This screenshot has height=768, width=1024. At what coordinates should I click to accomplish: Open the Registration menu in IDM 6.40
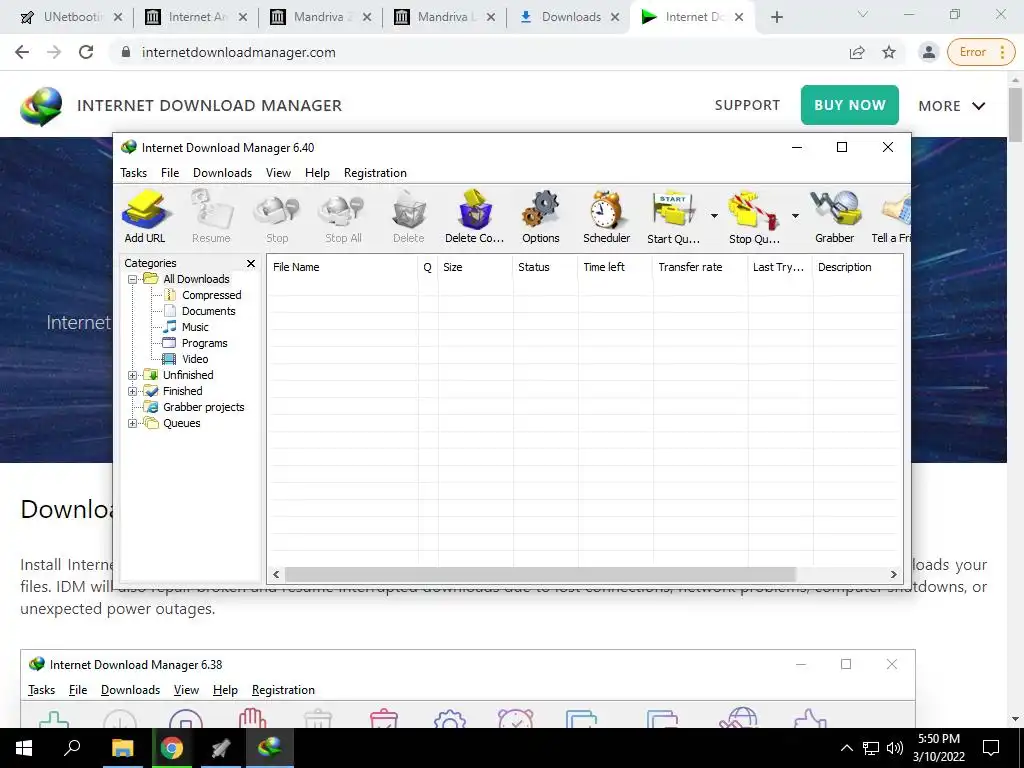[375, 173]
